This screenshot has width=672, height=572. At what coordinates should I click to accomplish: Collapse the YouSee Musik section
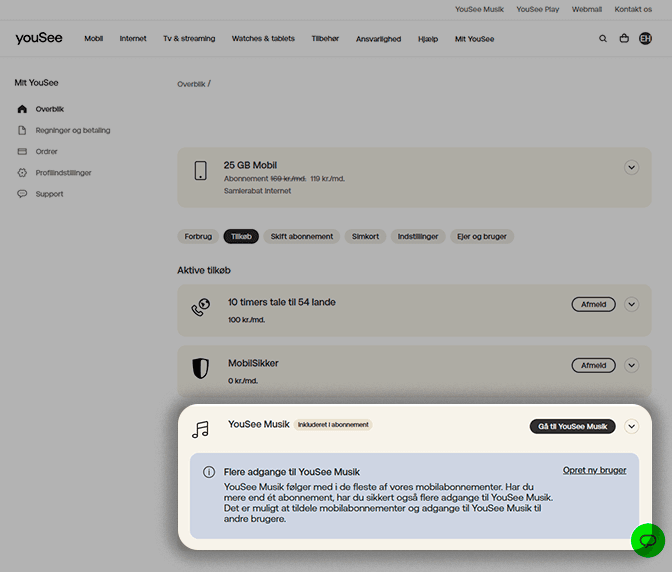[631, 426]
